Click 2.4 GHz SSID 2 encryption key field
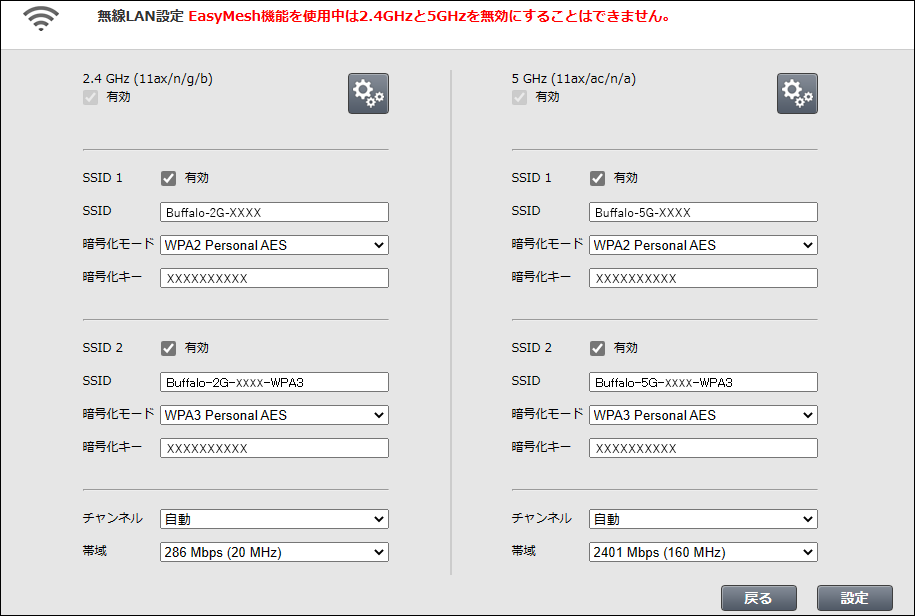This screenshot has height=616, width=915. 274,448
